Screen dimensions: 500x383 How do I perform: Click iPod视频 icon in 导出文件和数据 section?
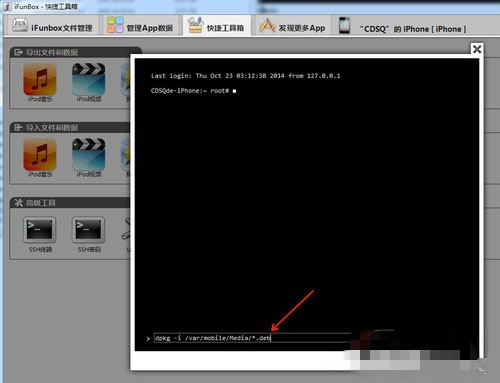coord(88,82)
